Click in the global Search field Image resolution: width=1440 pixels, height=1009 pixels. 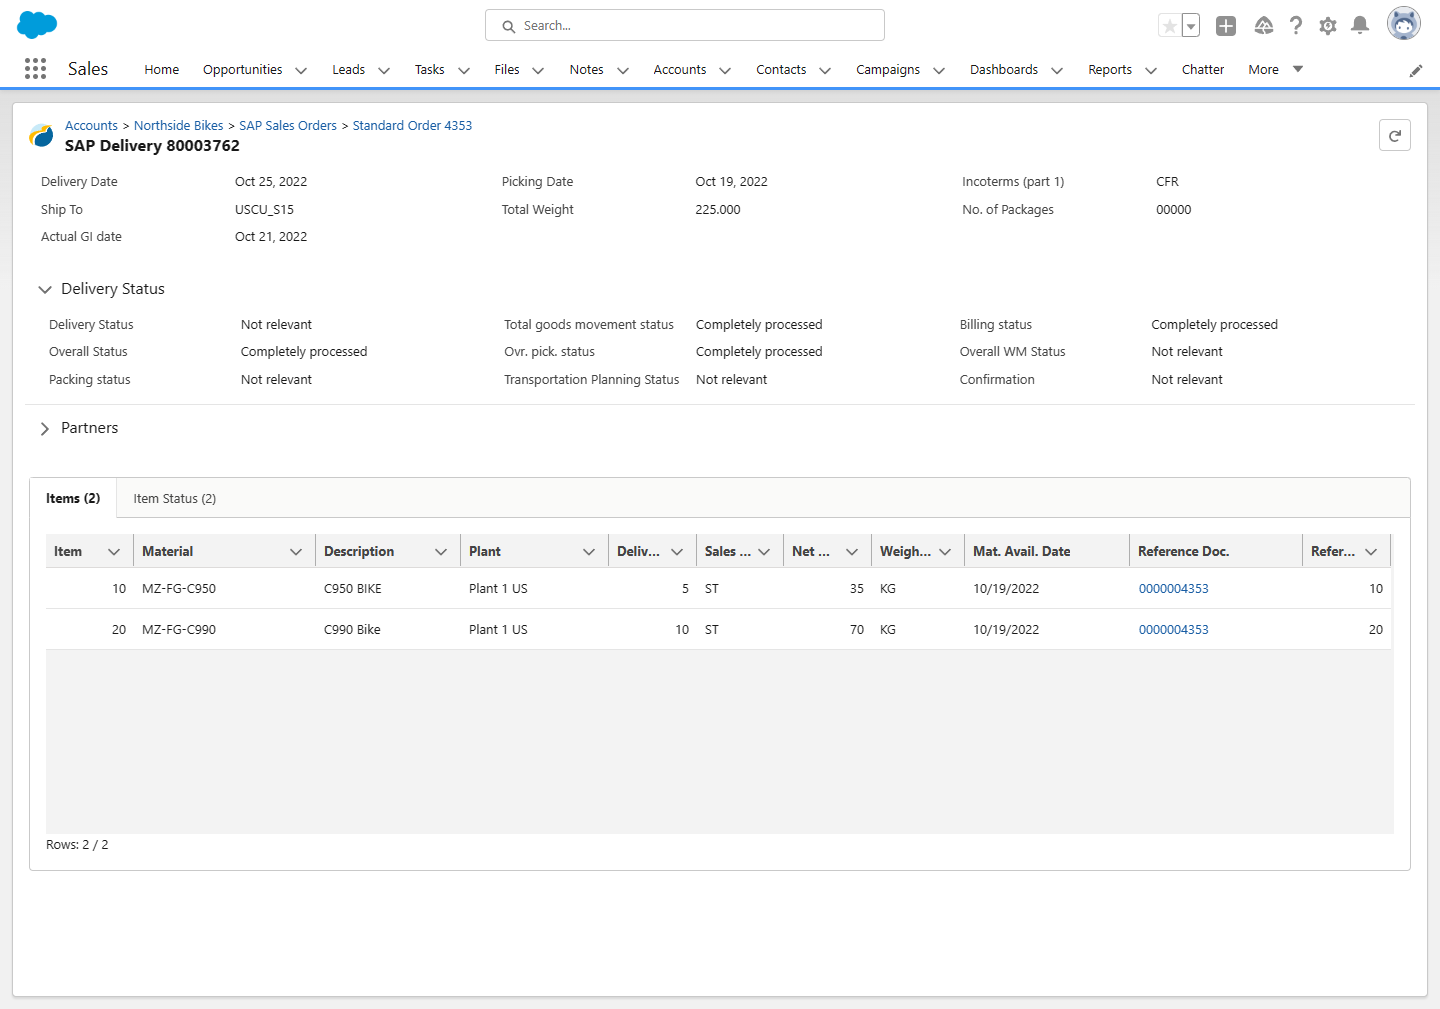(685, 25)
